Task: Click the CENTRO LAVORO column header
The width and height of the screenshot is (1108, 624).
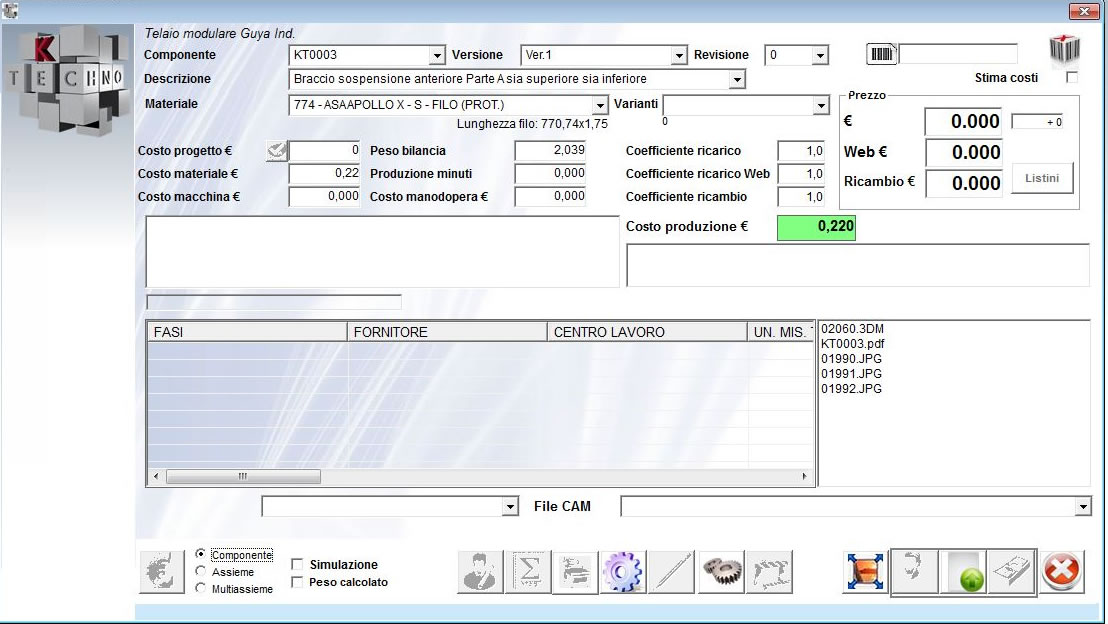Action: (647, 331)
